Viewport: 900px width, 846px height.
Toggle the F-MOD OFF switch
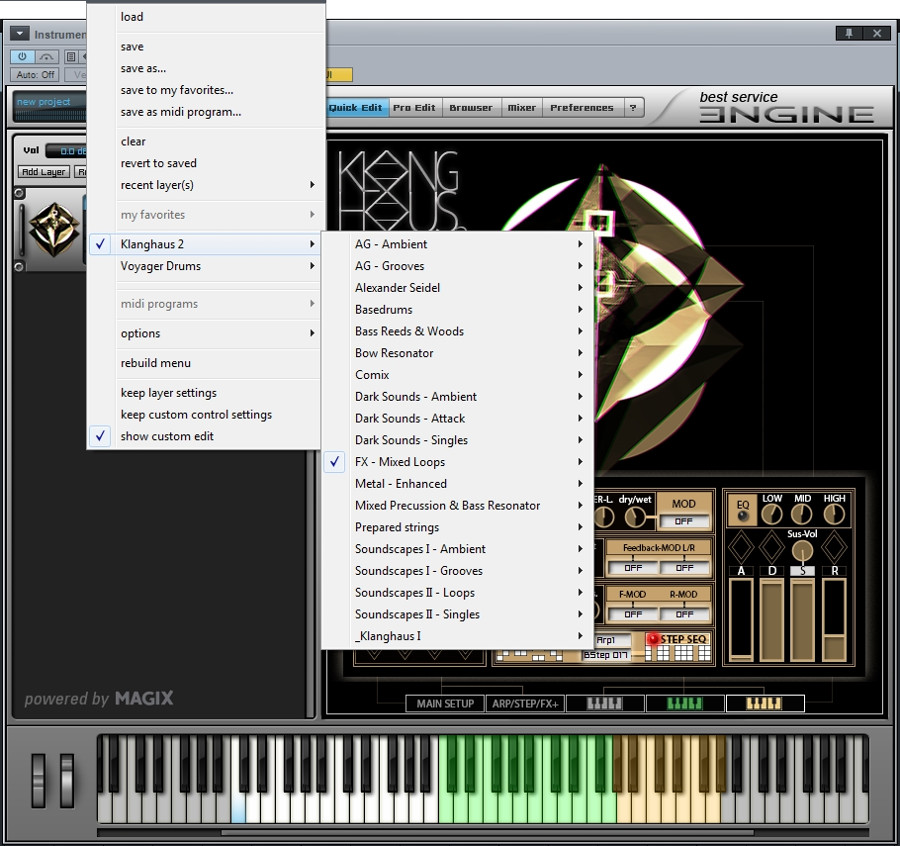[x=633, y=614]
